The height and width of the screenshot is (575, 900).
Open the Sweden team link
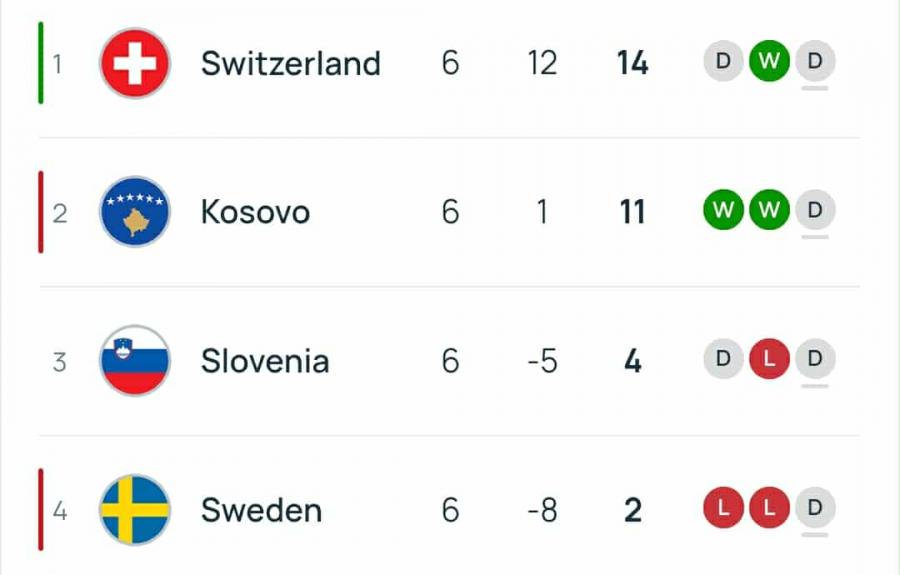[x=261, y=510]
